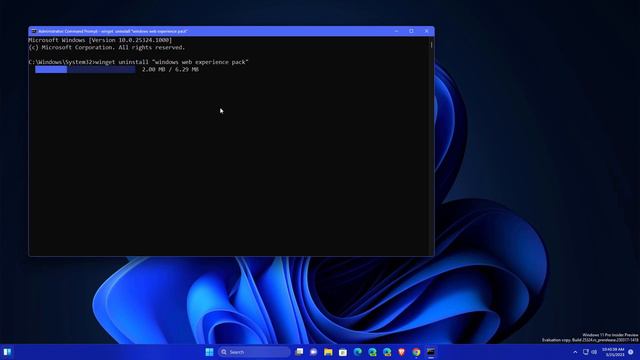Click the Command Prompt title bar text

tap(113, 31)
